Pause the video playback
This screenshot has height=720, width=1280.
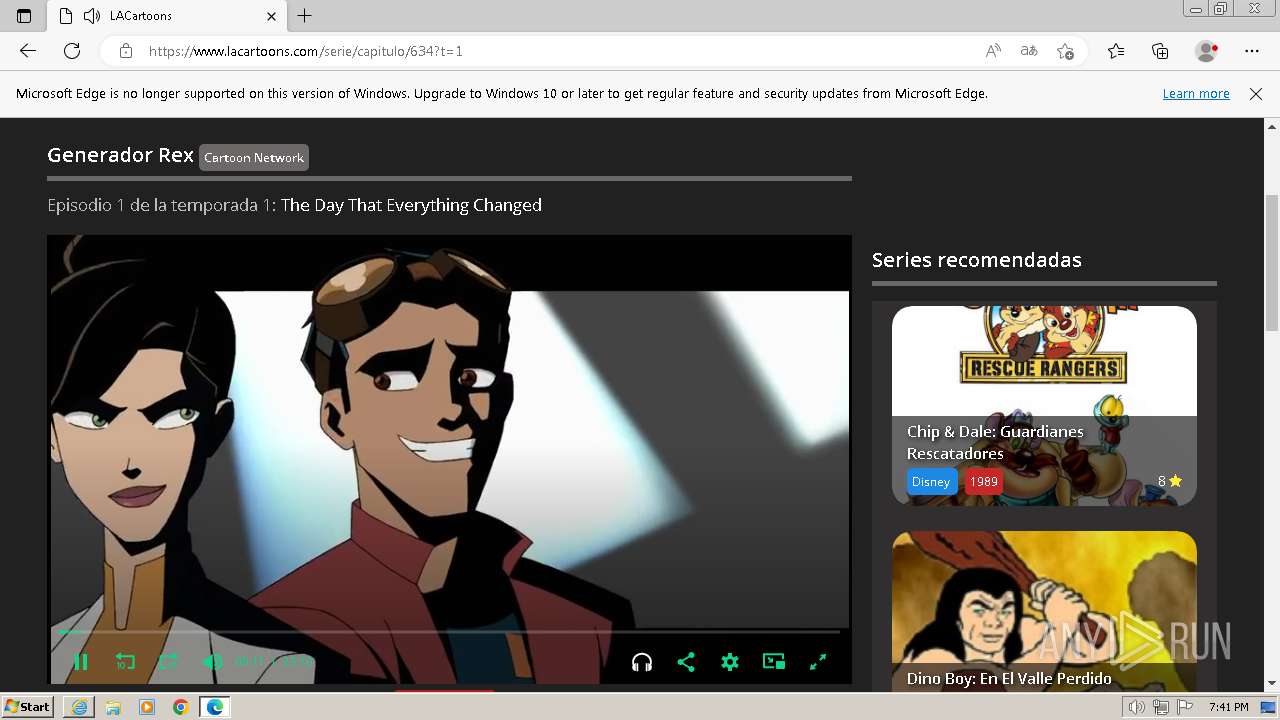click(x=81, y=662)
